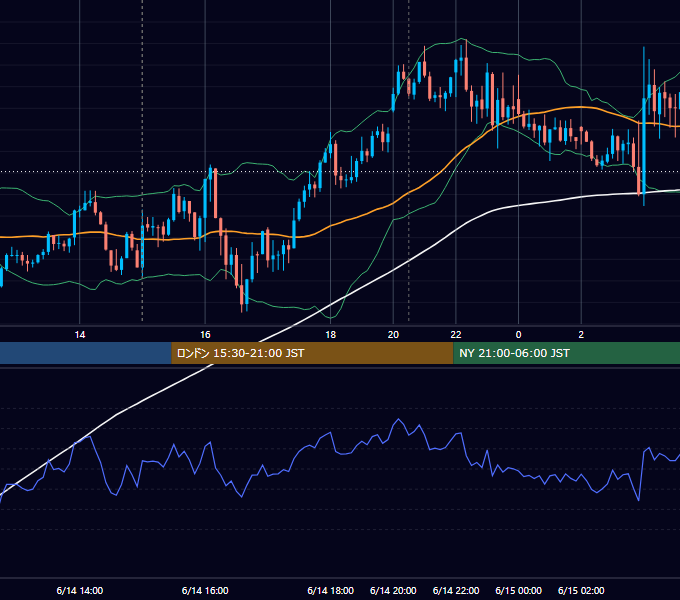The height and width of the screenshot is (600, 680).
Task: Click the 6/14 18:00 date label
Action: 330,590
